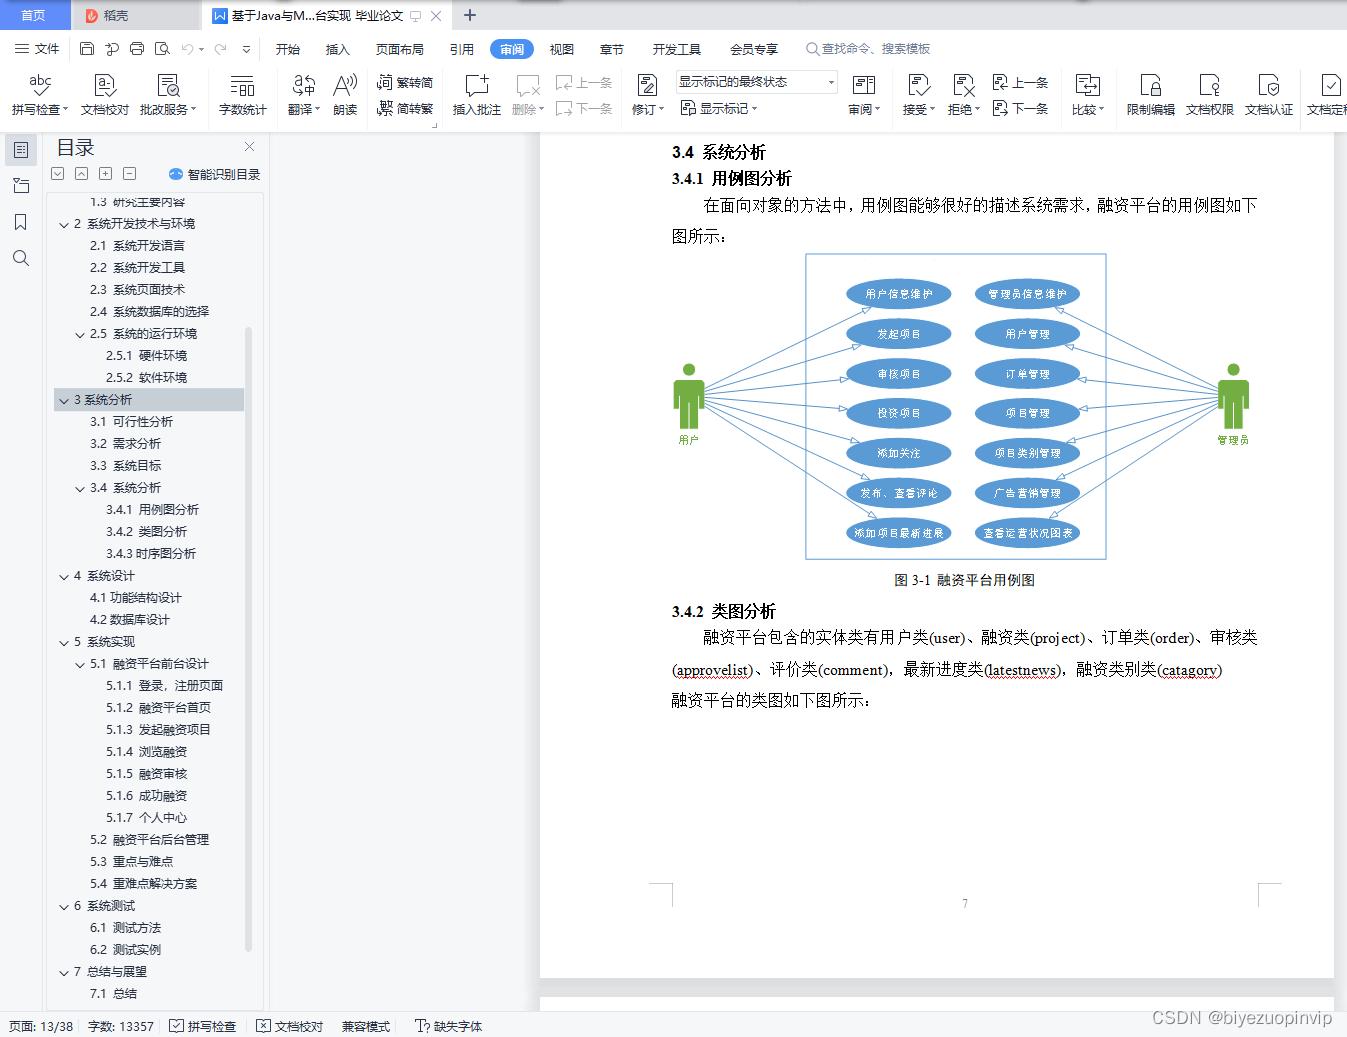
Task: Undo the last action
Action: [x=187, y=48]
